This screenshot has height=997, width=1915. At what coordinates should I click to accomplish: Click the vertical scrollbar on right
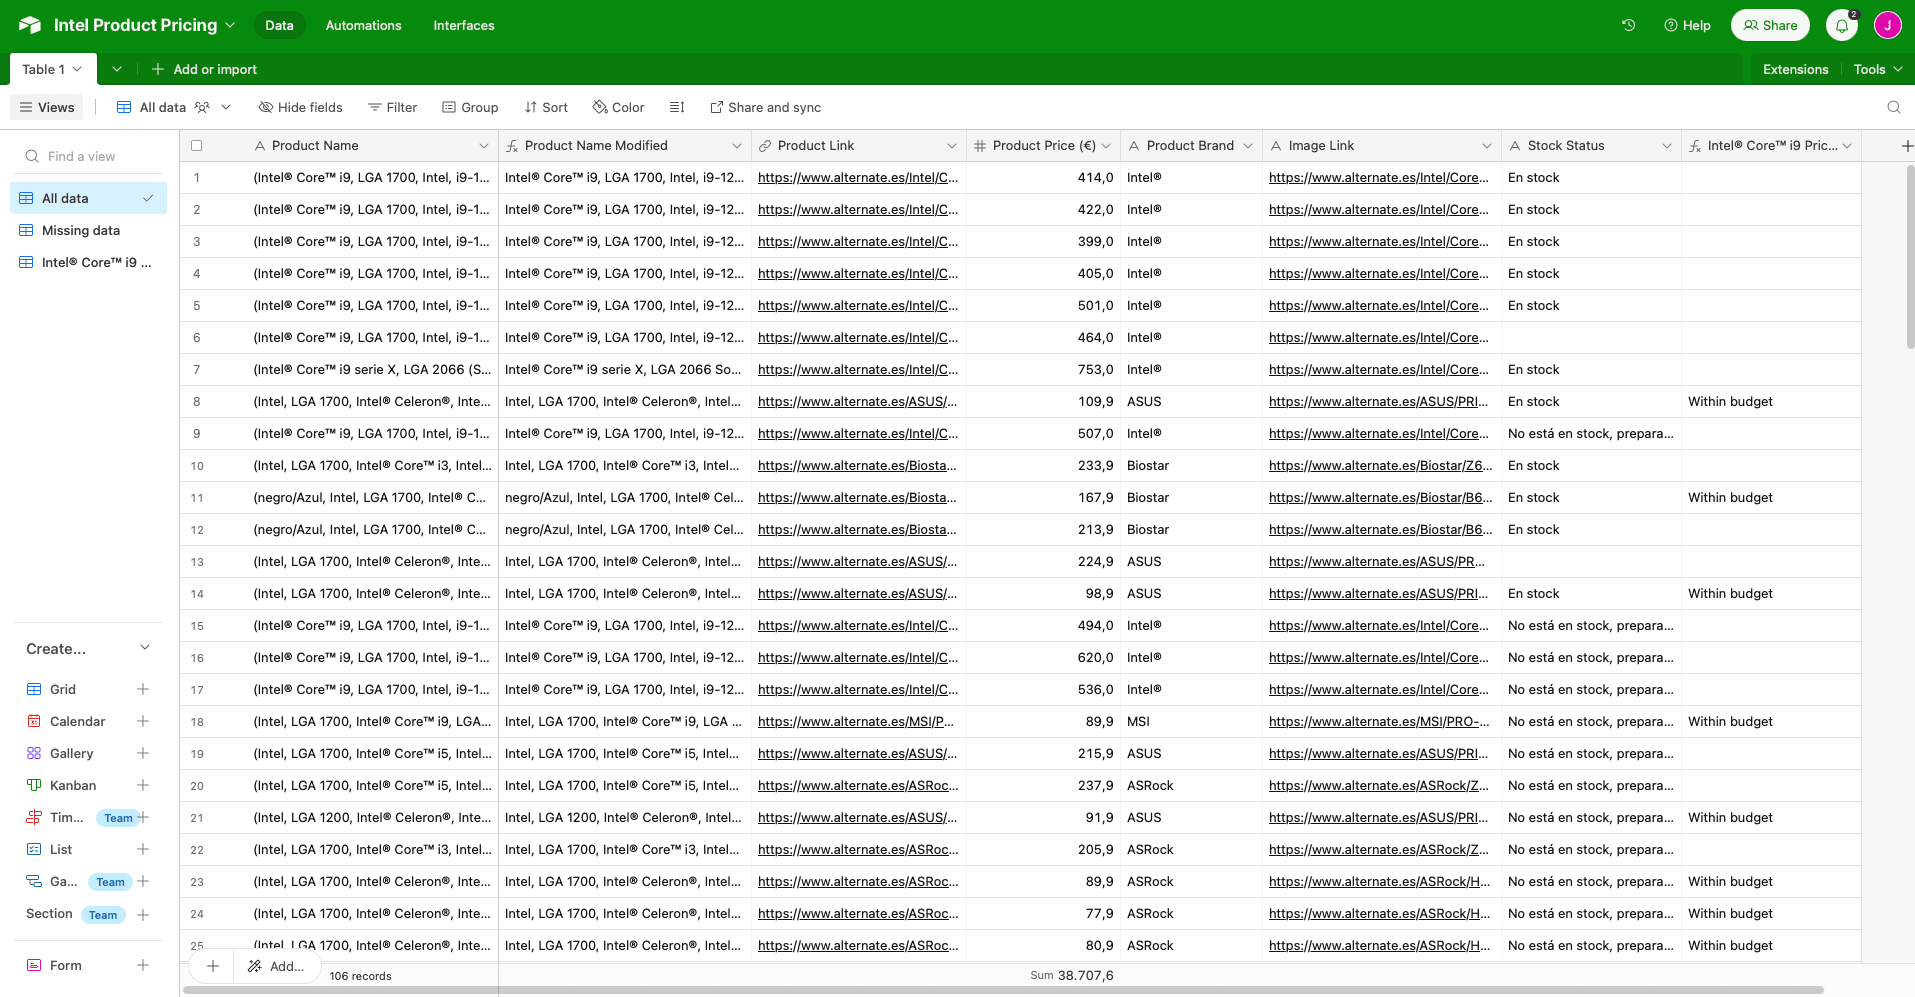(1910, 258)
